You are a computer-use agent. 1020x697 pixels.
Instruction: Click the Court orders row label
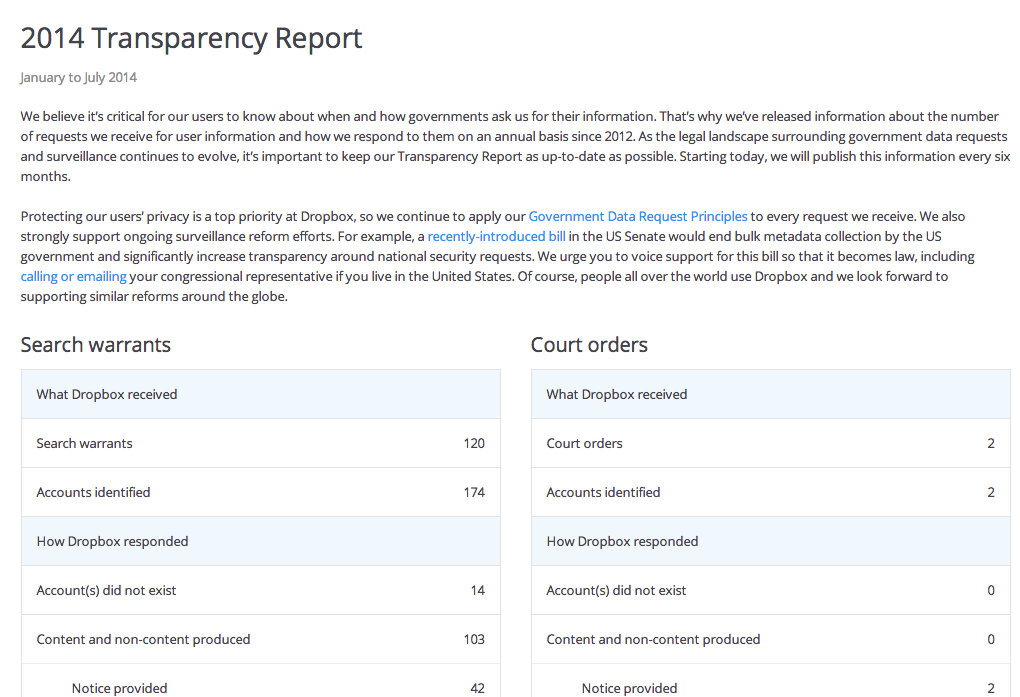[x=584, y=444]
